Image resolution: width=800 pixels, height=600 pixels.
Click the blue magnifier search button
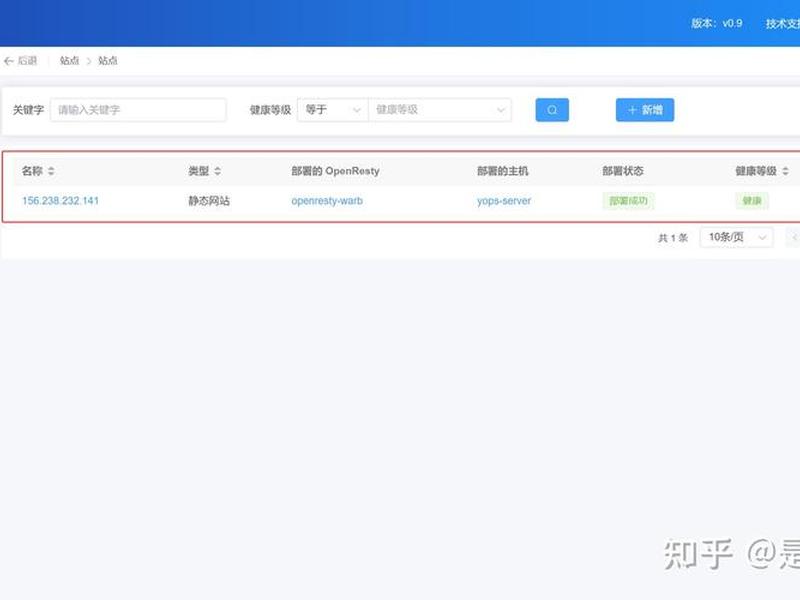(552, 110)
